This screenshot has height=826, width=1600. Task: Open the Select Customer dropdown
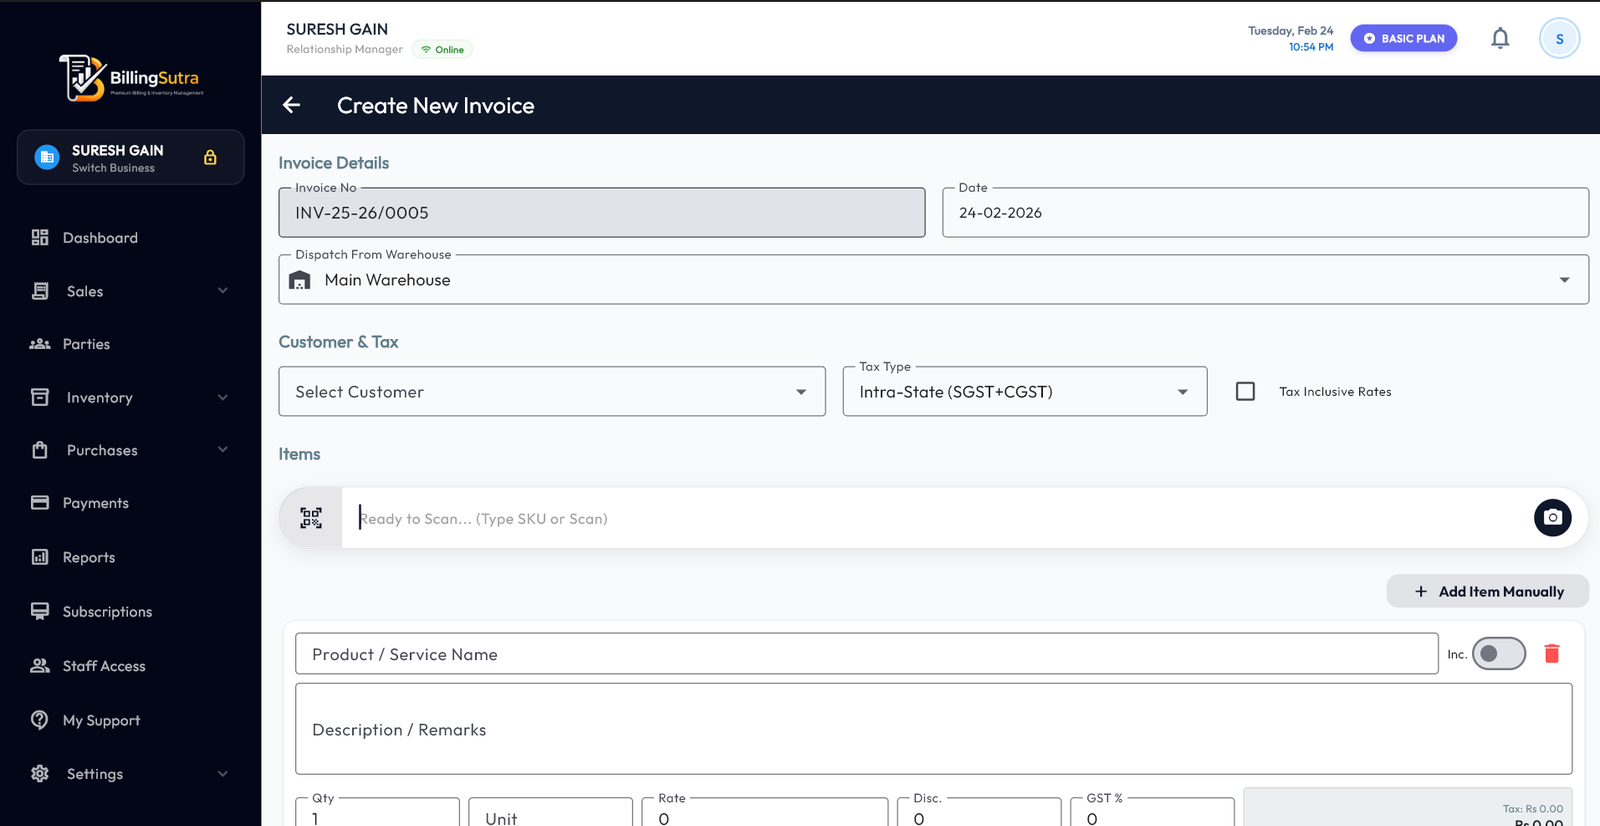point(552,392)
